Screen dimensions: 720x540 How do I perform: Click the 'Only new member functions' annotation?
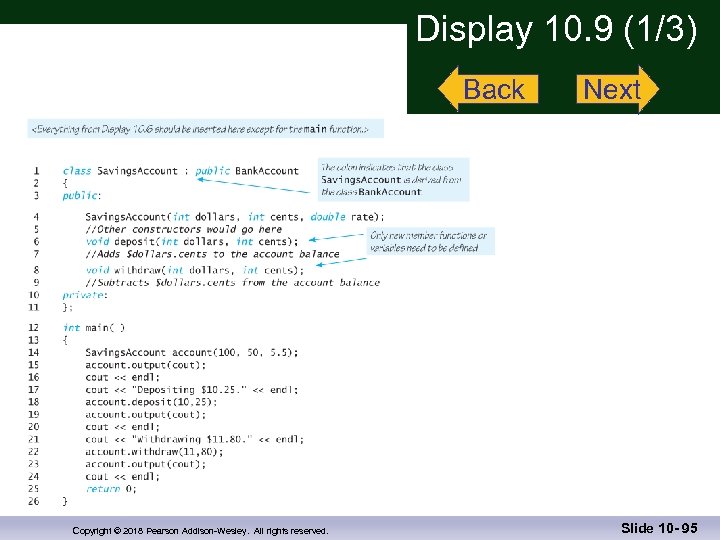(x=430, y=241)
